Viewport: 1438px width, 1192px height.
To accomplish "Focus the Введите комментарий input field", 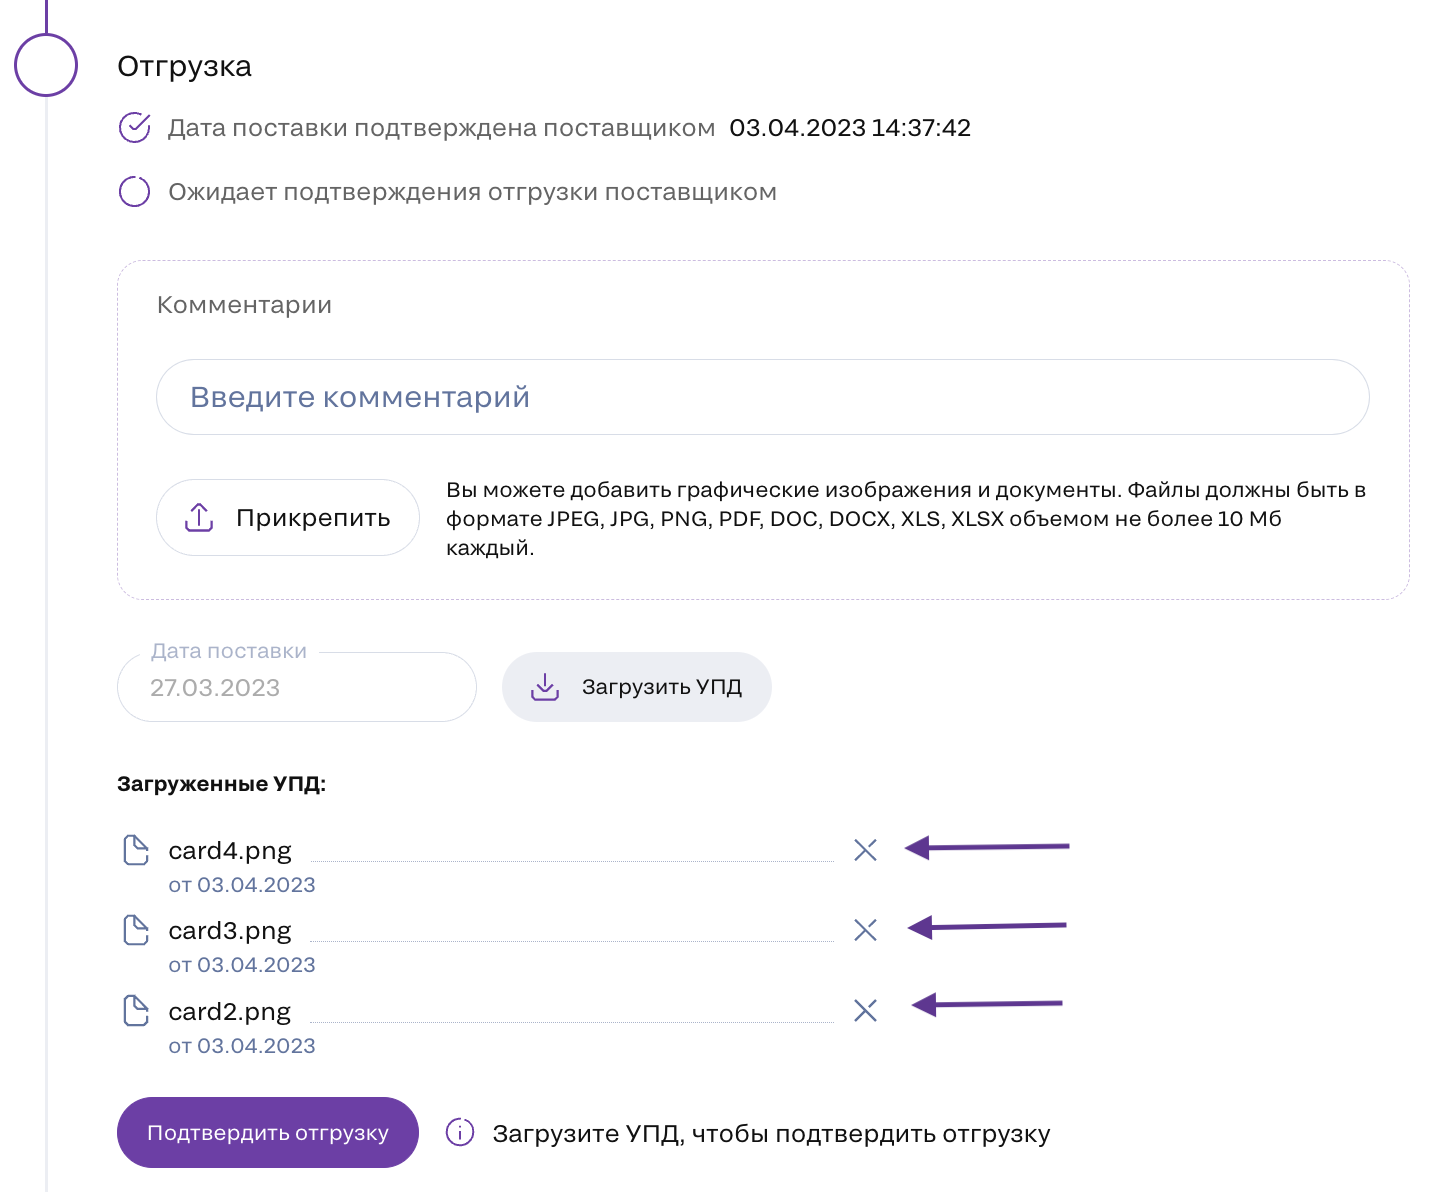I will coord(762,397).
